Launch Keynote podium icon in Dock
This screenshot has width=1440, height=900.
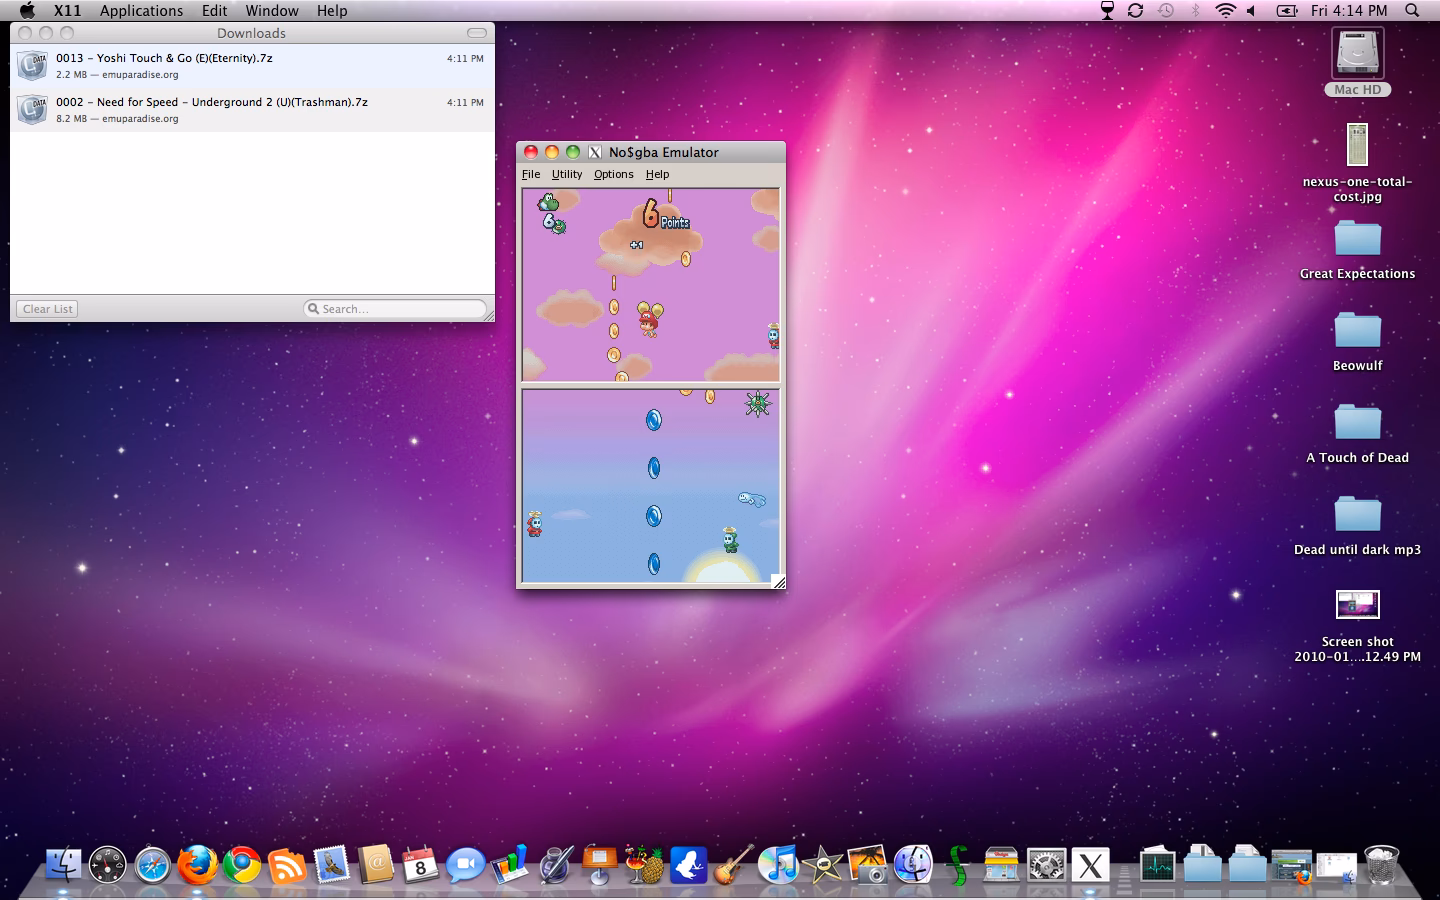[x=600, y=865]
